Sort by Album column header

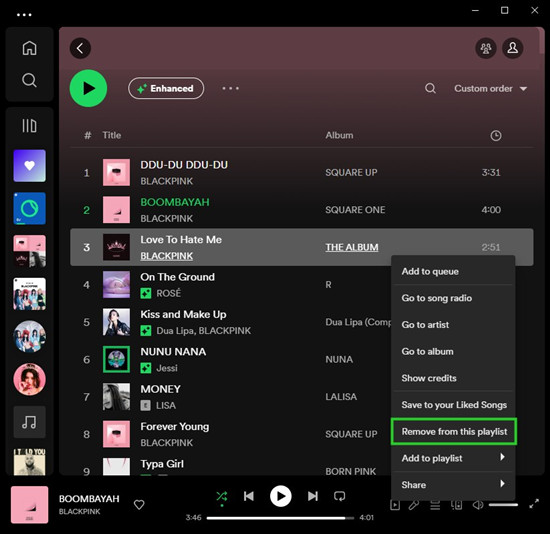coord(339,135)
